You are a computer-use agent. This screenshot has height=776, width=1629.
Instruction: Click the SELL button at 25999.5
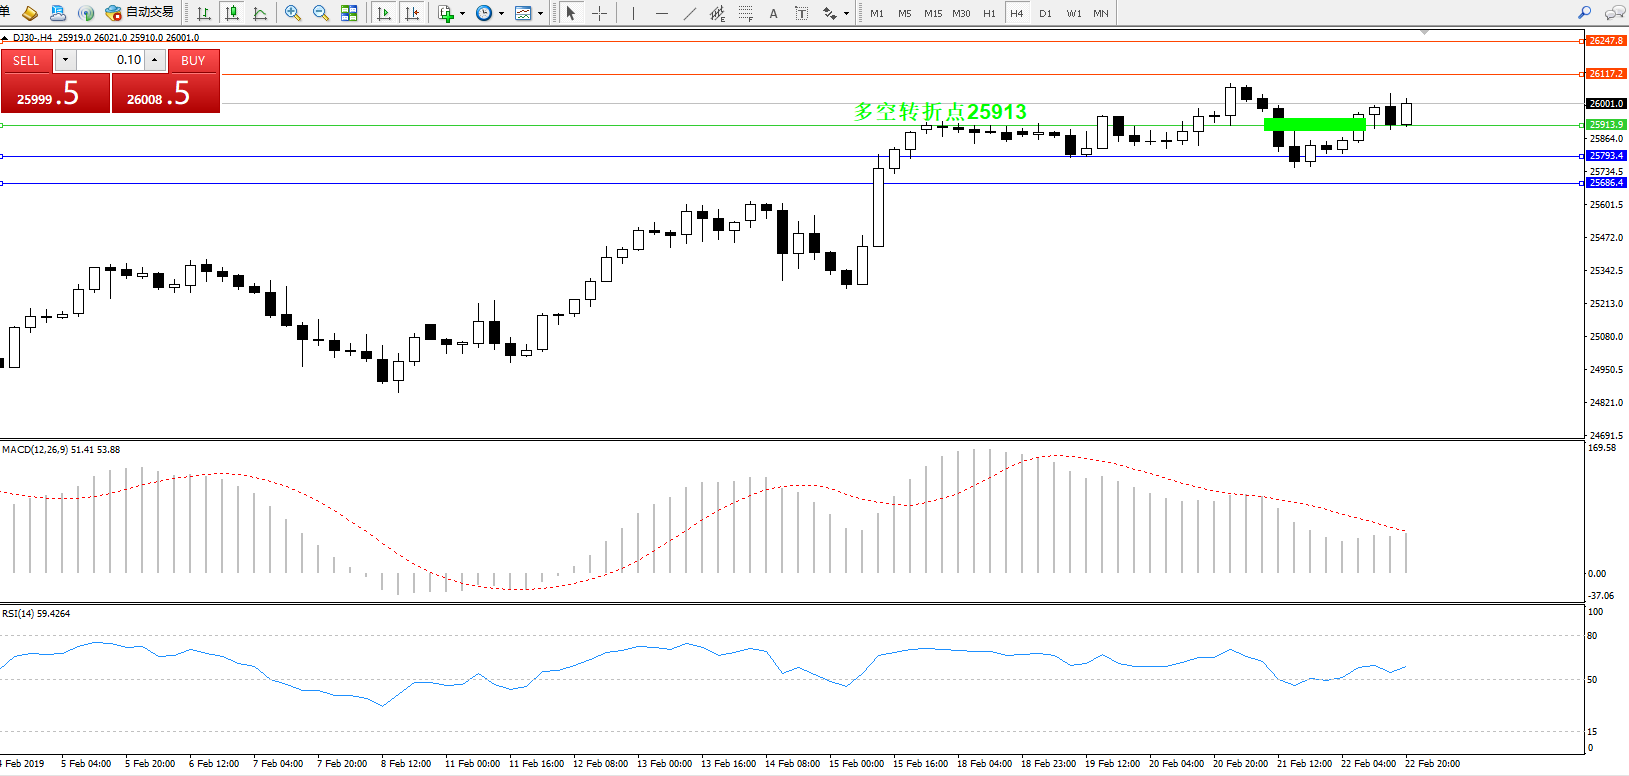coord(55,93)
